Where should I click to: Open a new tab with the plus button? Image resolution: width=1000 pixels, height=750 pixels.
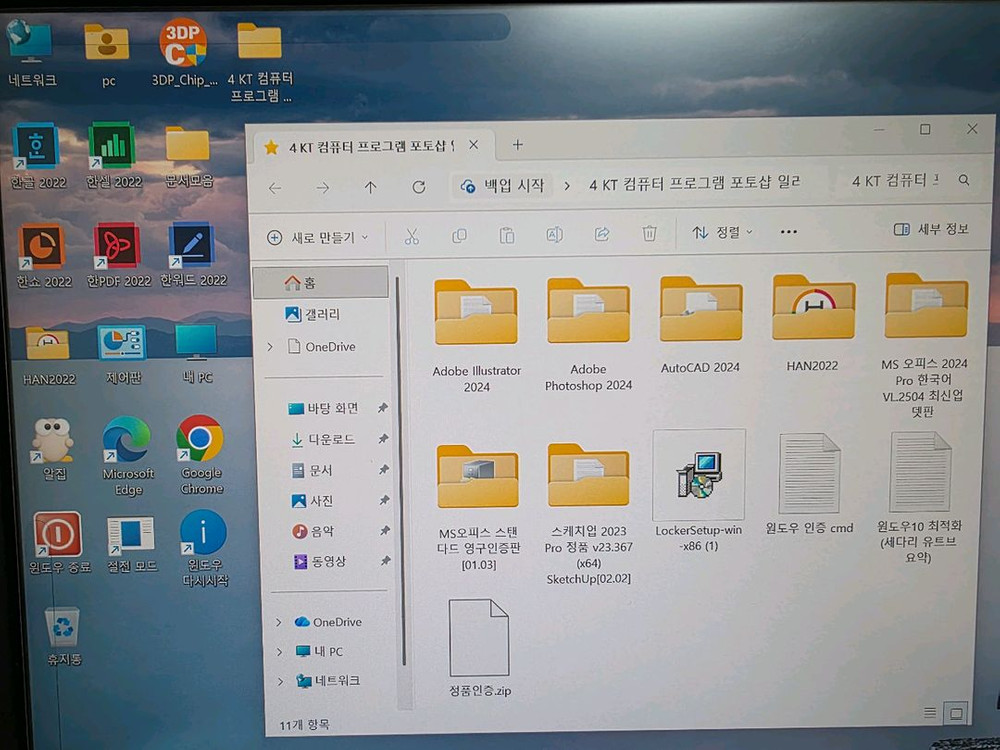(518, 145)
